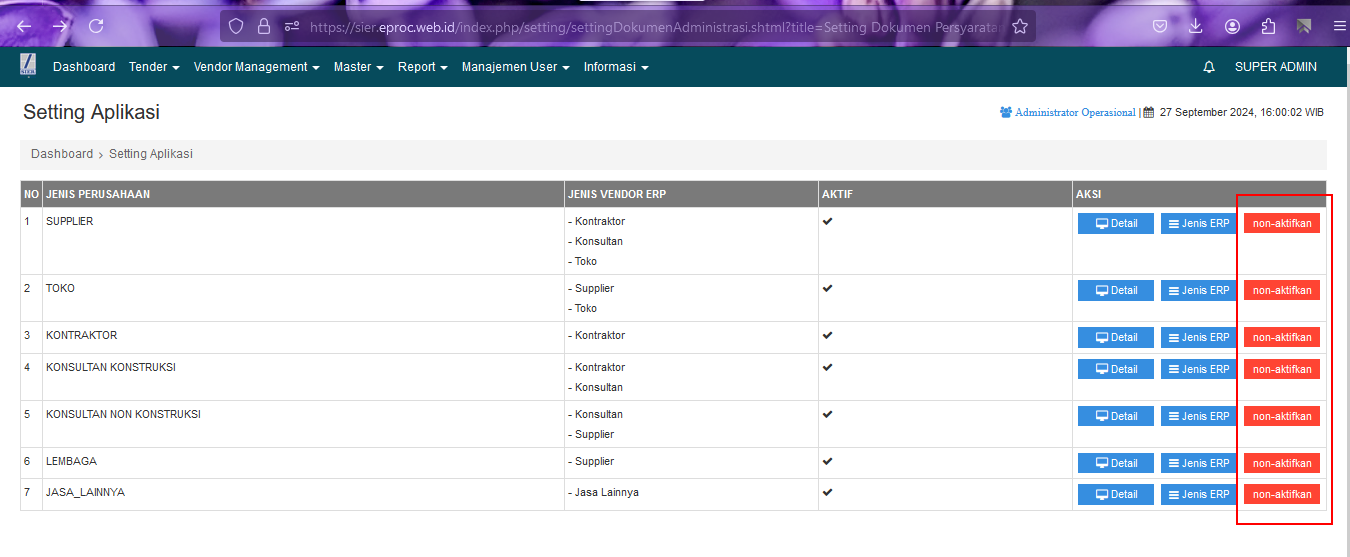
Task: Deactivate SUPPLIER with non-aktifkan button
Action: tap(1281, 223)
